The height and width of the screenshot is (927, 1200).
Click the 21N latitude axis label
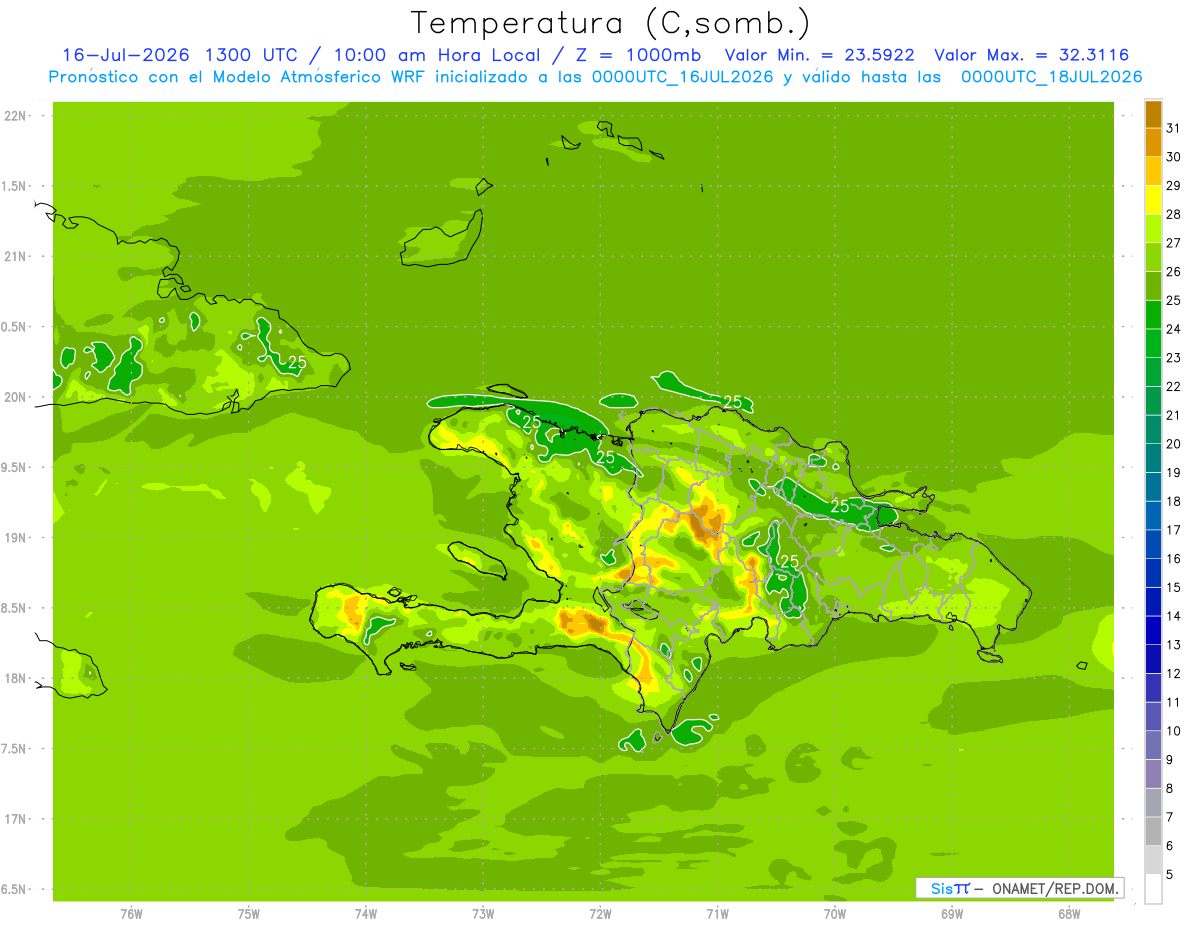tap(15, 257)
